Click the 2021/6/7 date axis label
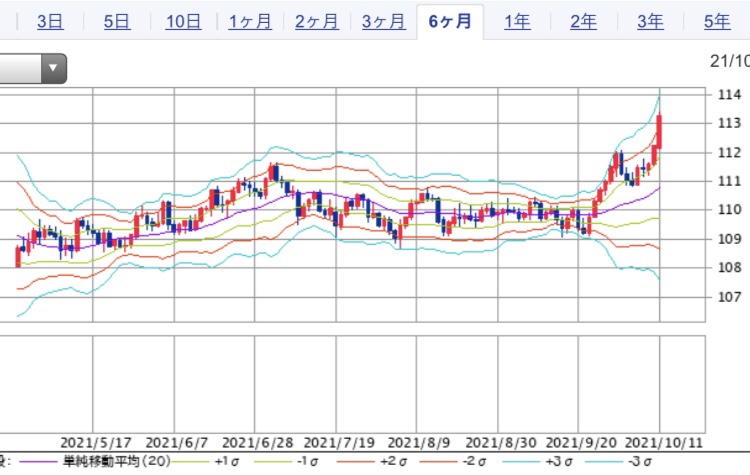Viewport: 750px width, 475px height. click(x=176, y=442)
